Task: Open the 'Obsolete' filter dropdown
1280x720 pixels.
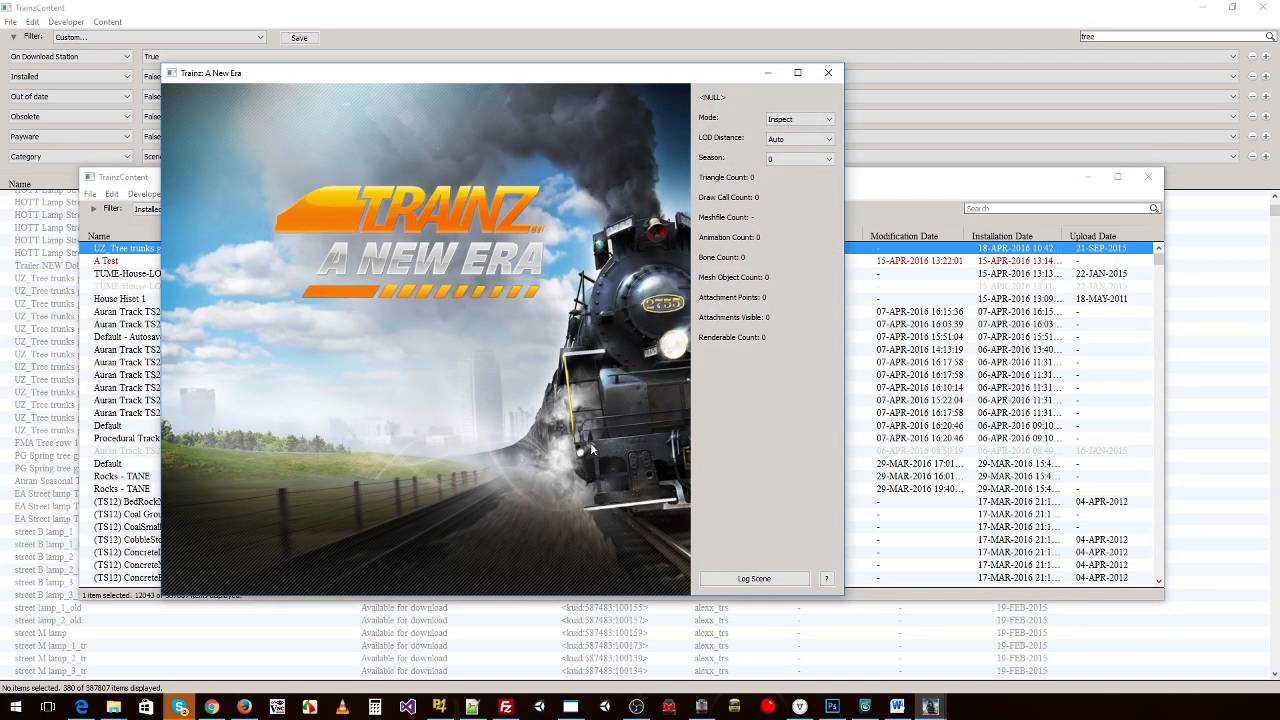Action: coord(70,117)
